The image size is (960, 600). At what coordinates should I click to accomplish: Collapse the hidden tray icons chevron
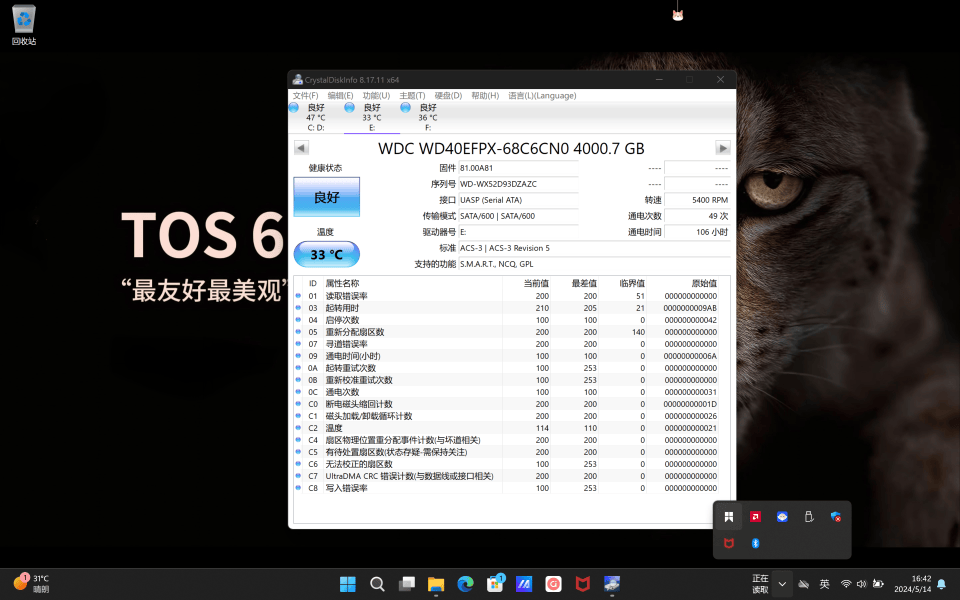point(782,584)
